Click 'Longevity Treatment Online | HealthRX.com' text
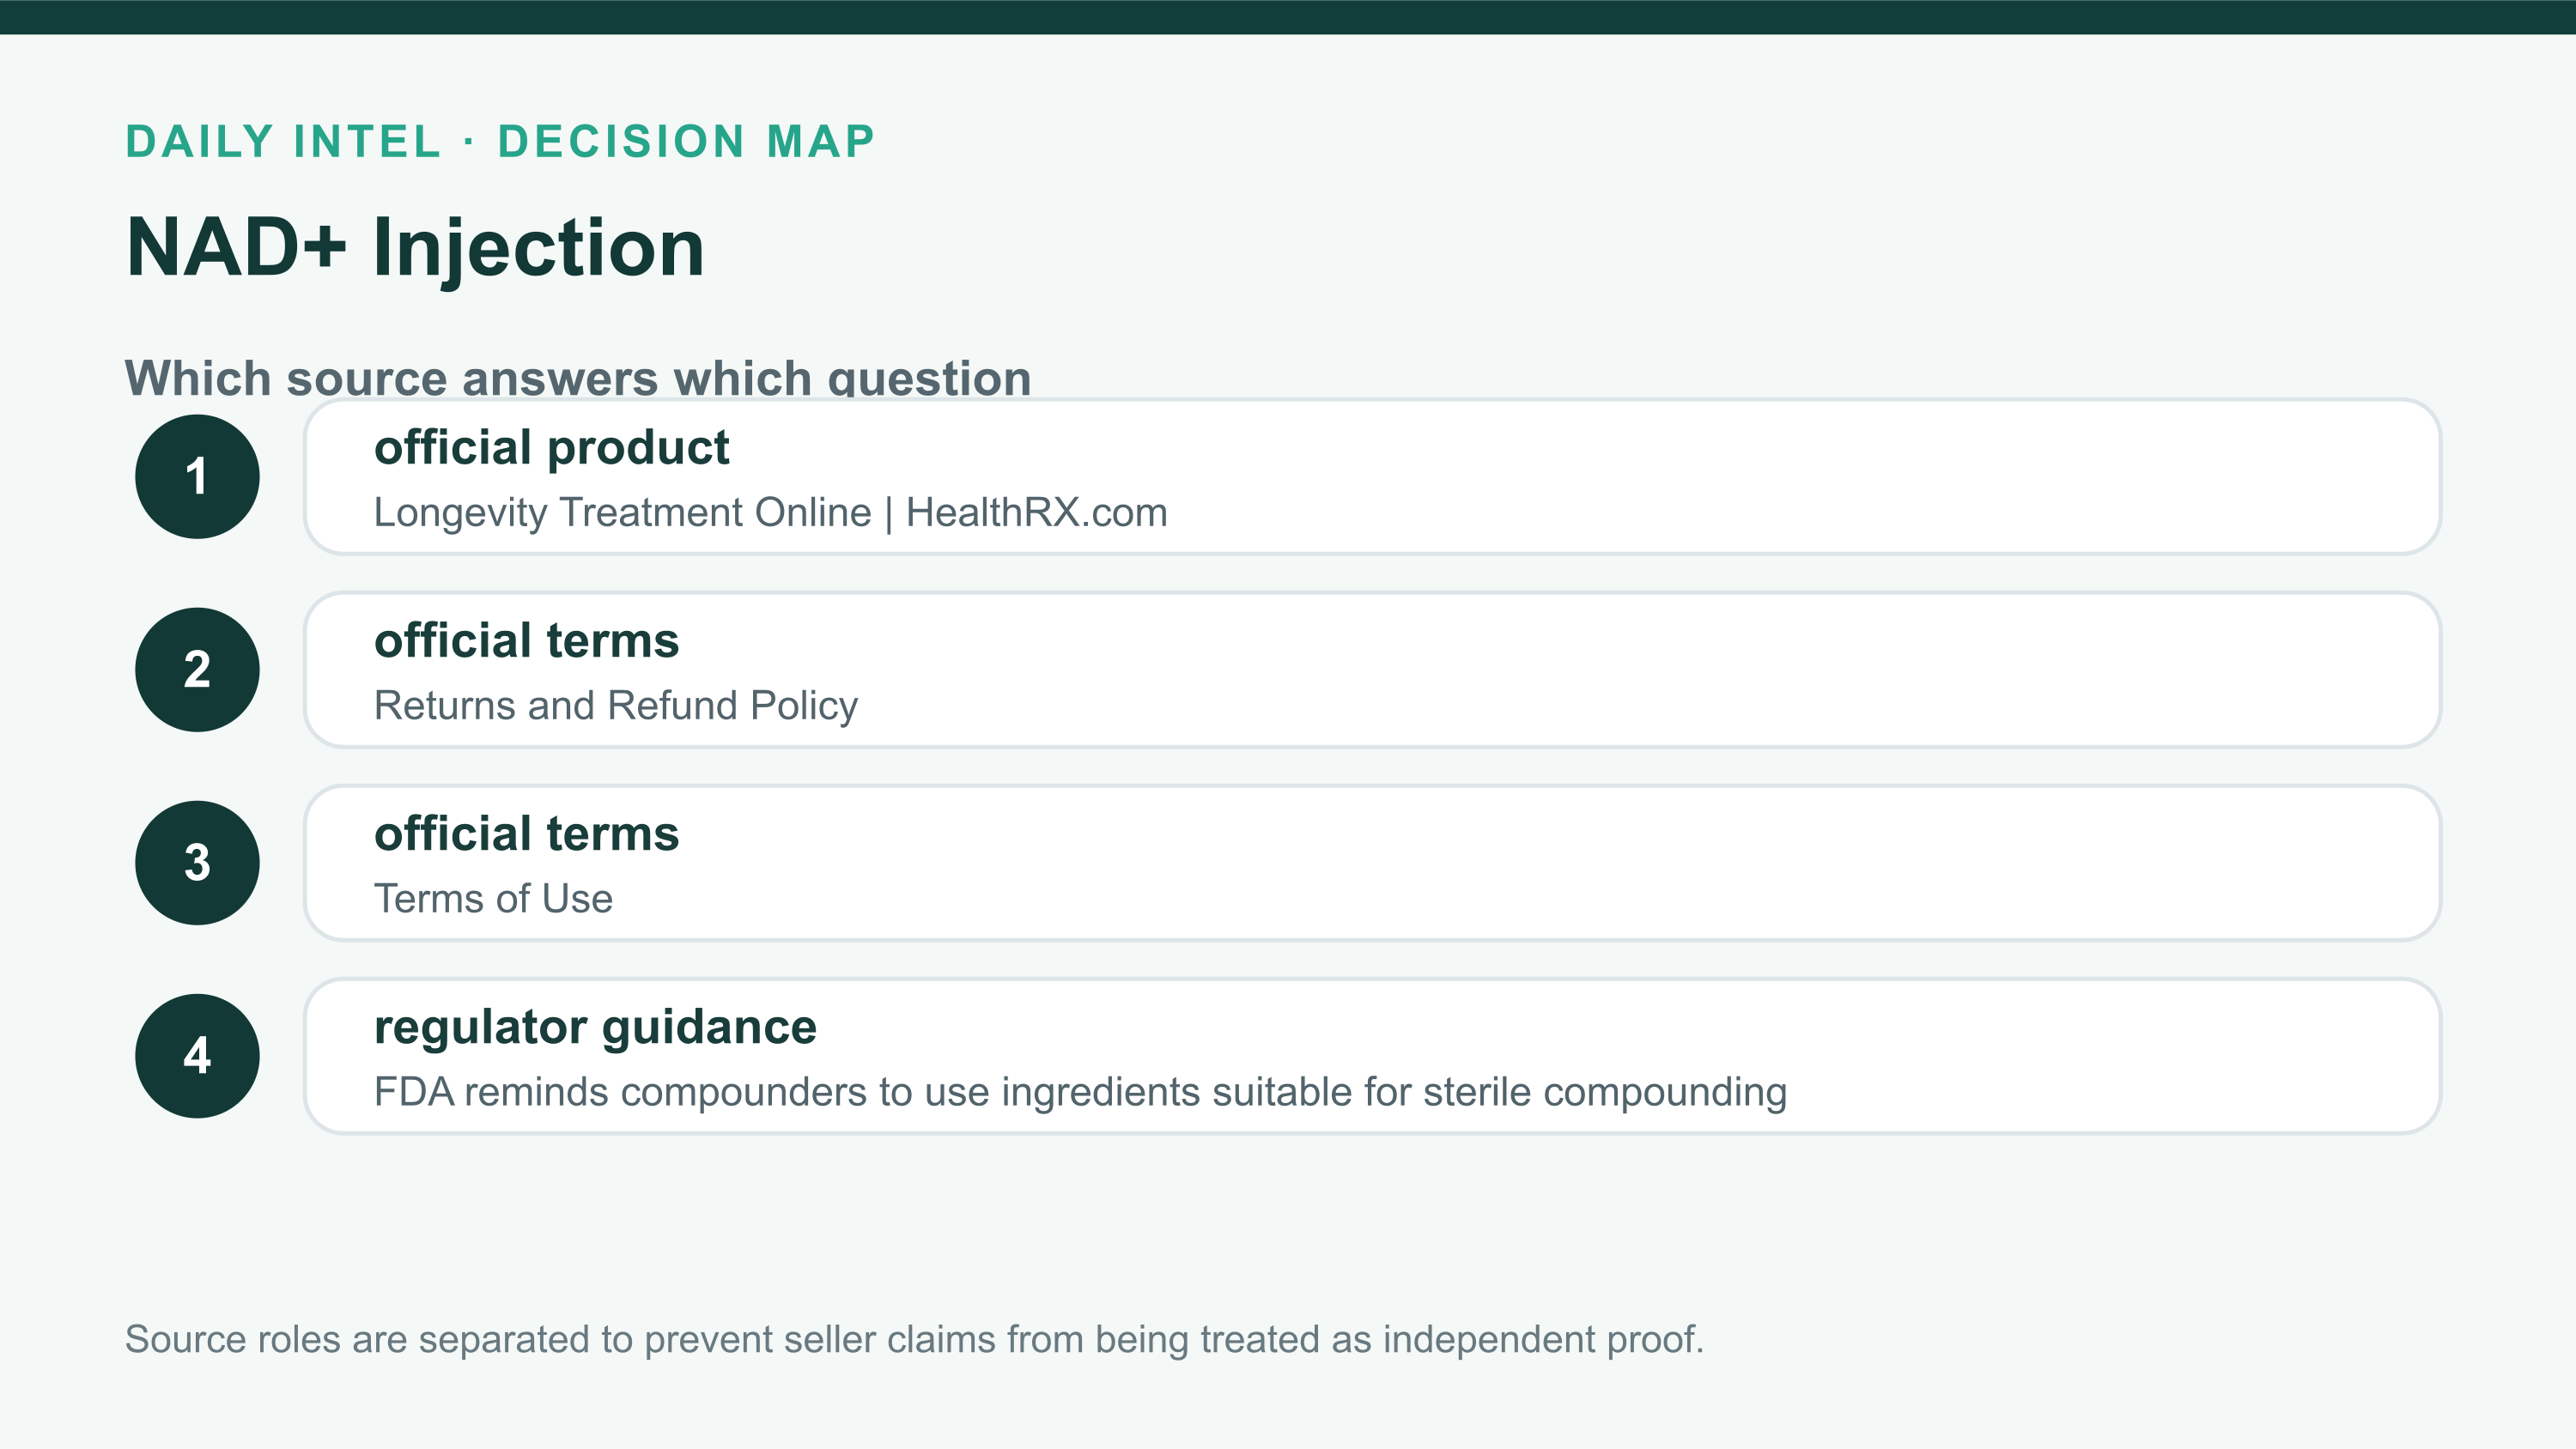Image resolution: width=2576 pixels, height=1449 pixels. click(770, 513)
